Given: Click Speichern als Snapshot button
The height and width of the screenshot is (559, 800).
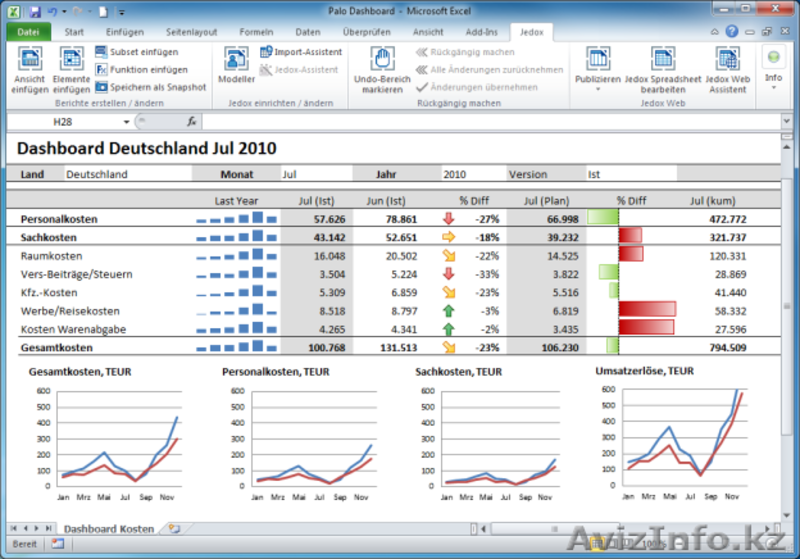Looking at the screenshot, I should (150, 88).
